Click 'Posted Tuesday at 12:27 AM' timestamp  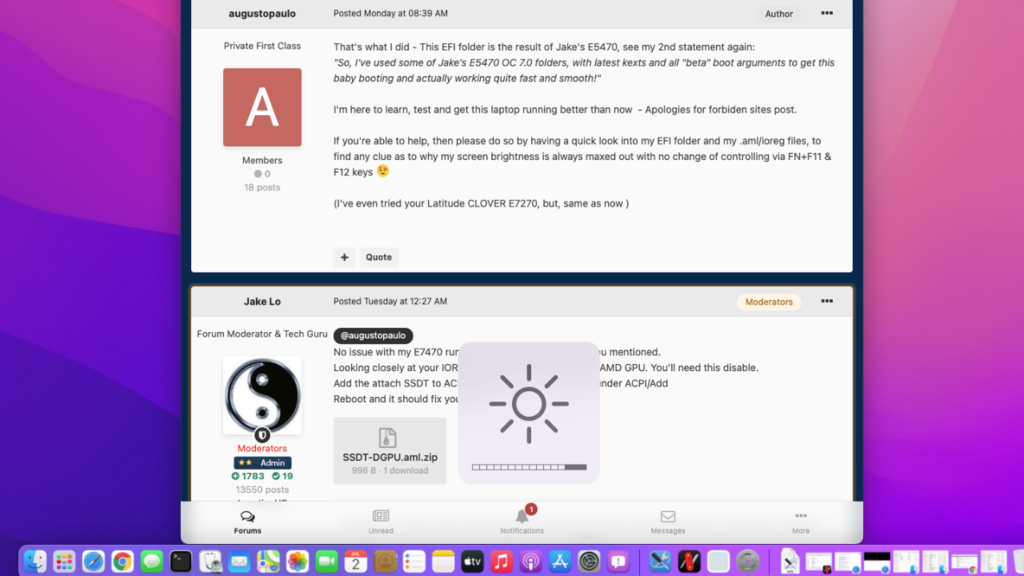click(390, 301)
